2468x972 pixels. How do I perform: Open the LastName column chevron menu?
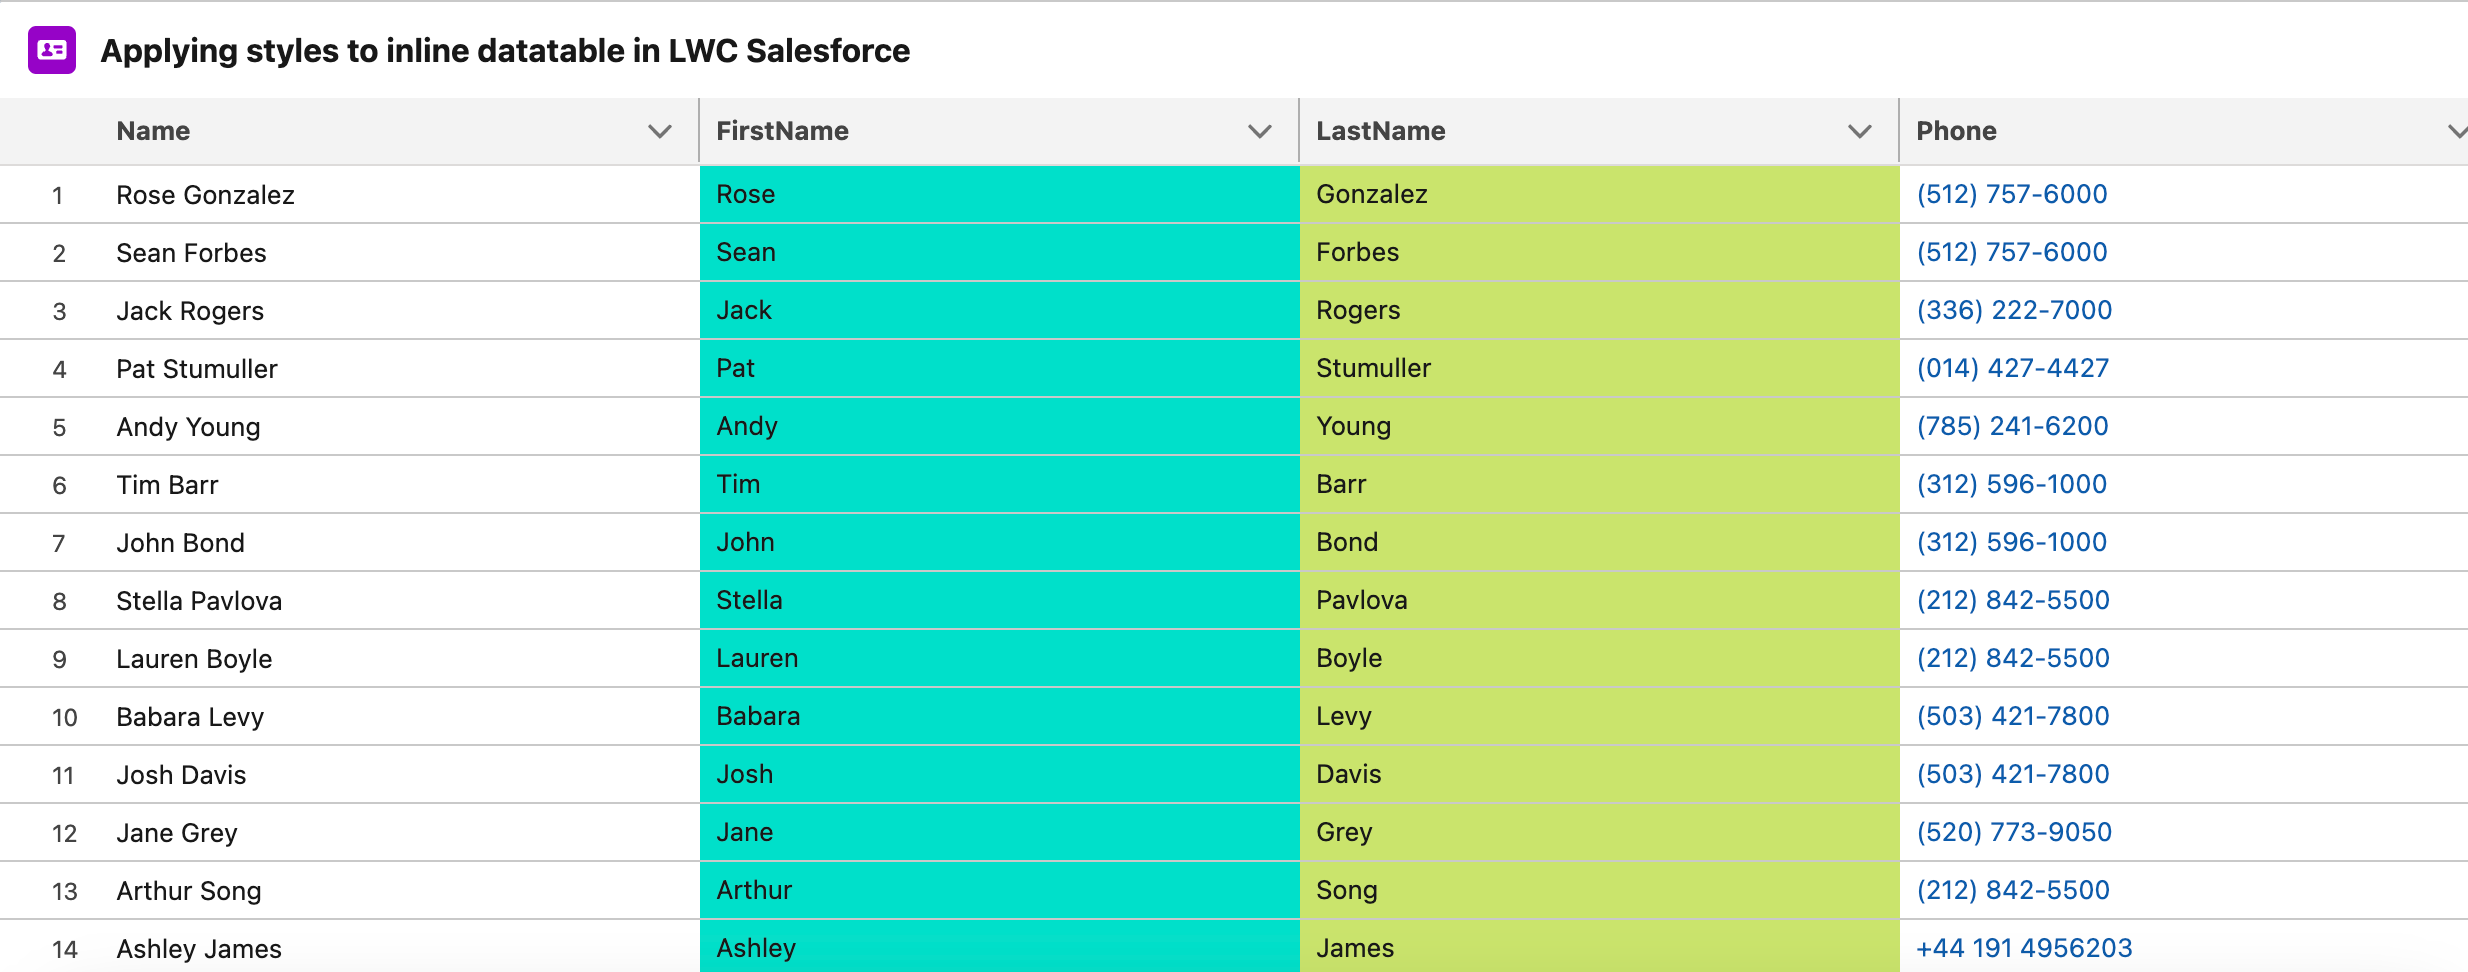tap(1859, 131)
